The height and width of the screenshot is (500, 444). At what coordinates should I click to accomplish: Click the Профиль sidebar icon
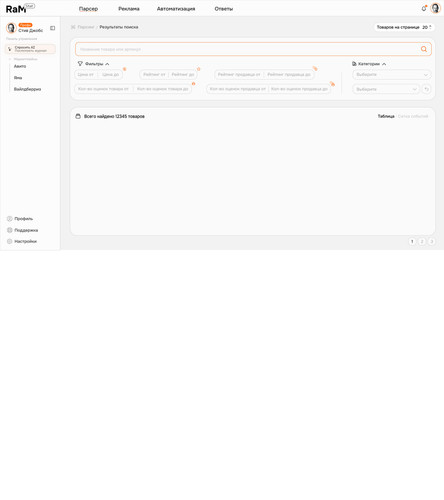point(10,219)
